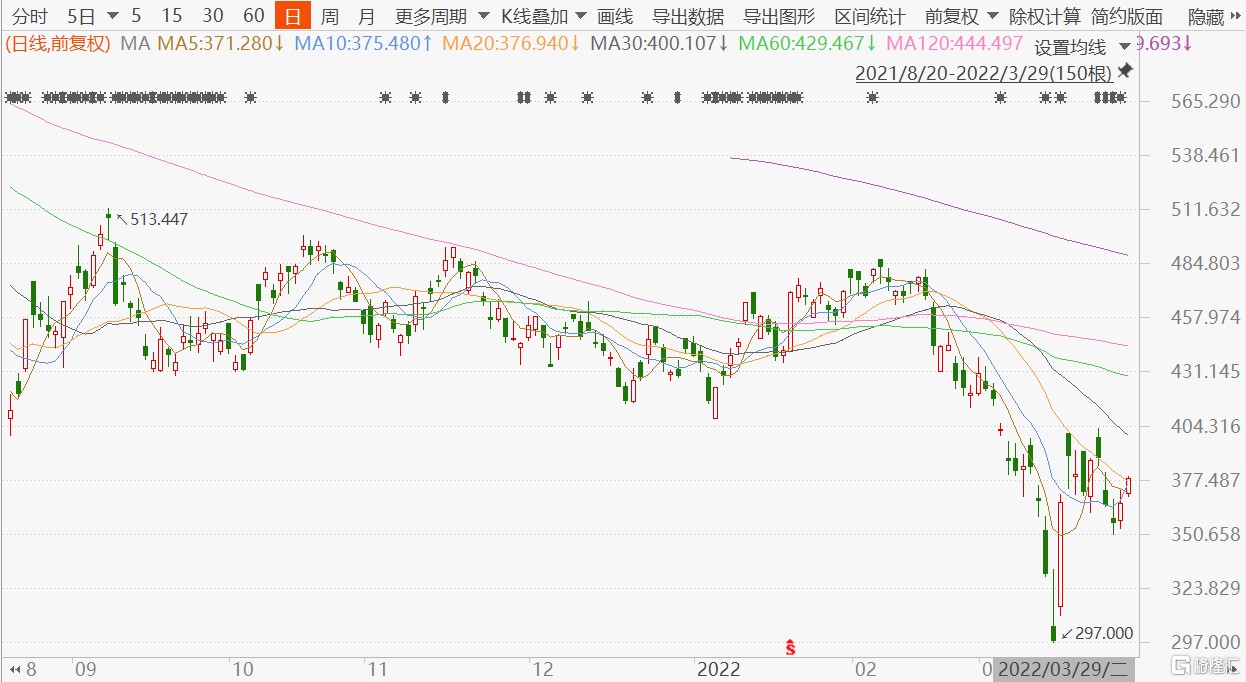The height and width of the screenshot is (682, 1246).
Task: Open the K线叠加 overlay dropdown
Action: [x=543, y=16]
